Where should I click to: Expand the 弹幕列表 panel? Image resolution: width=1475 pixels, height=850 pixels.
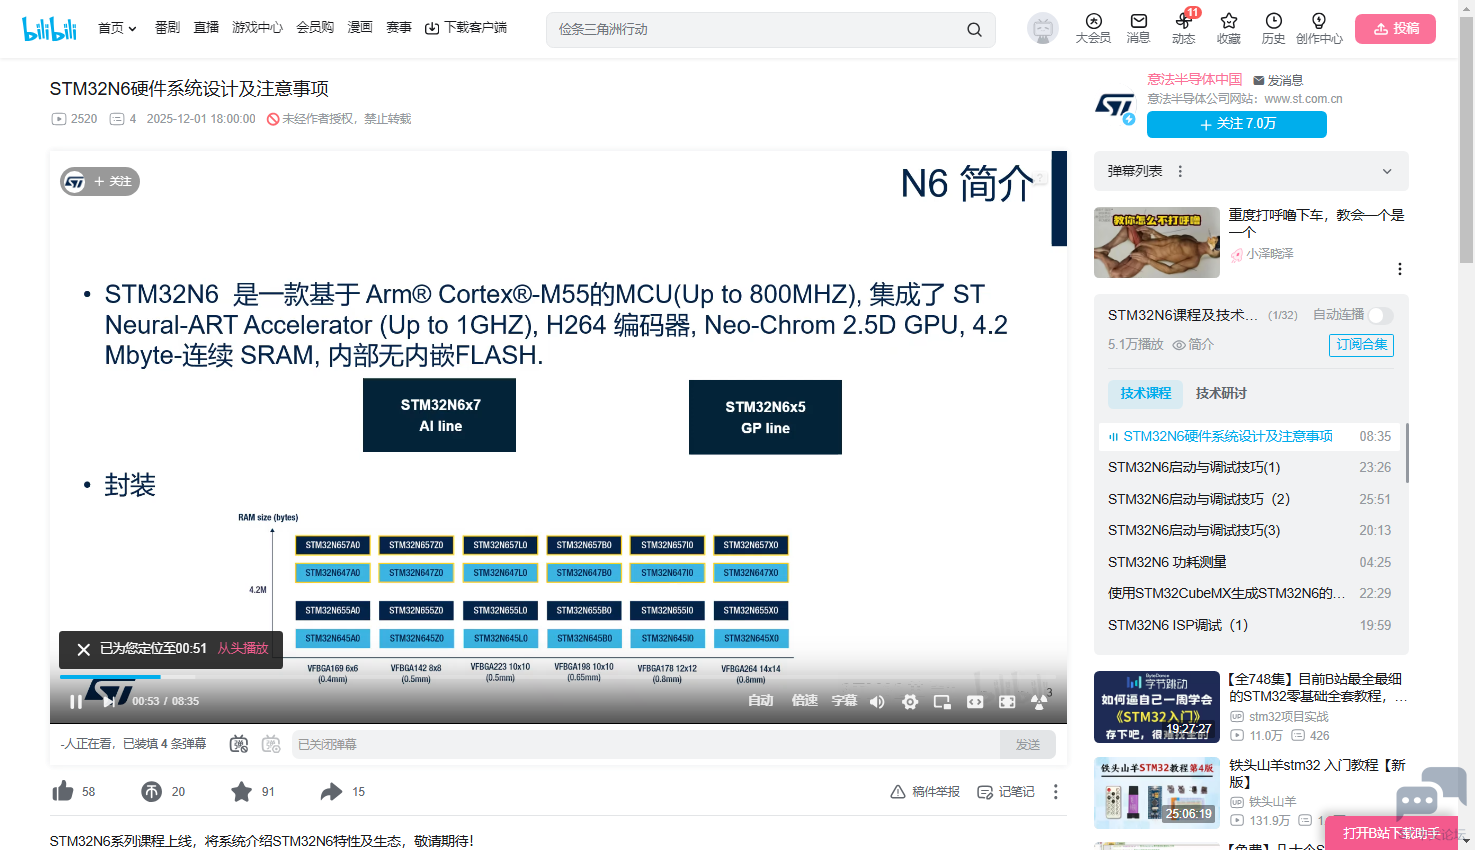[1387, 171]
